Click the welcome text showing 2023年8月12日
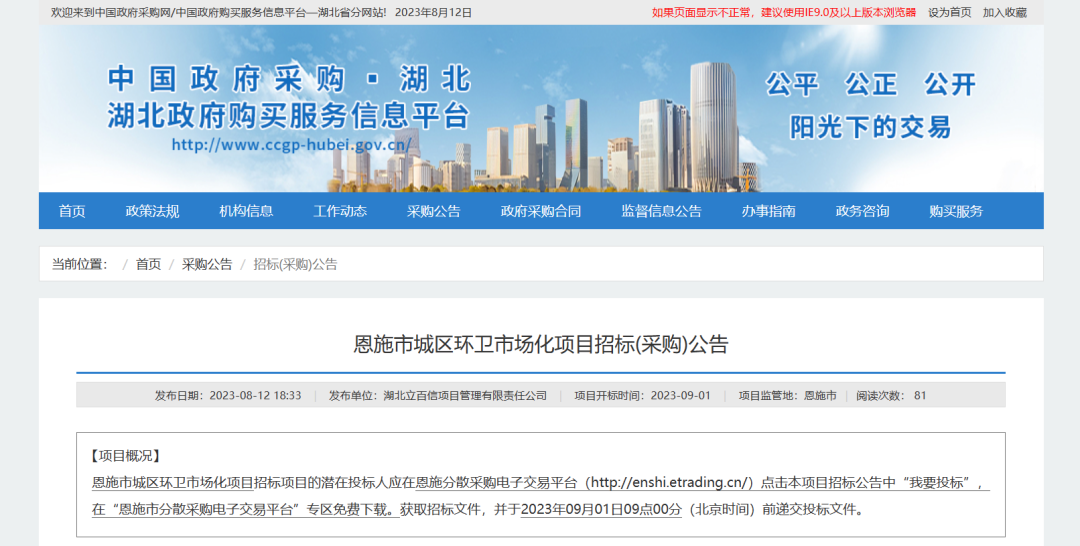 click(x=261, y=12)
